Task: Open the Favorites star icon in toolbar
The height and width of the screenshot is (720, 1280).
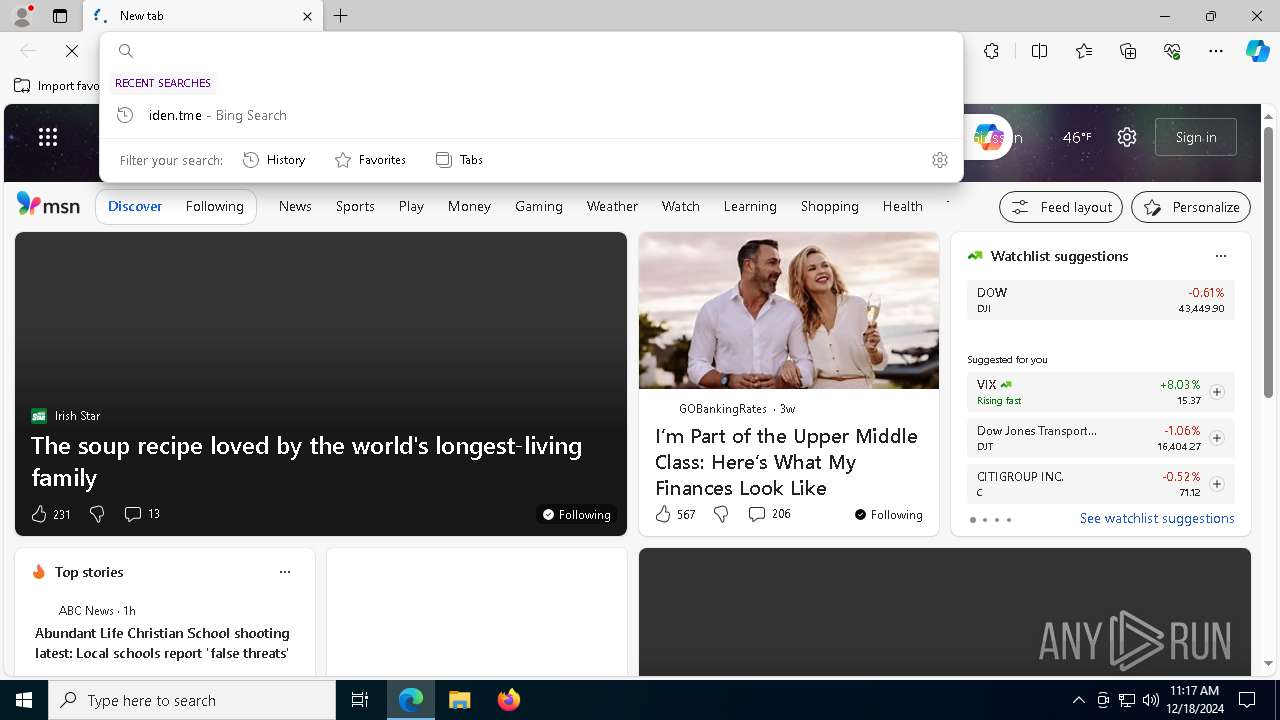Action: (1084, 51)
